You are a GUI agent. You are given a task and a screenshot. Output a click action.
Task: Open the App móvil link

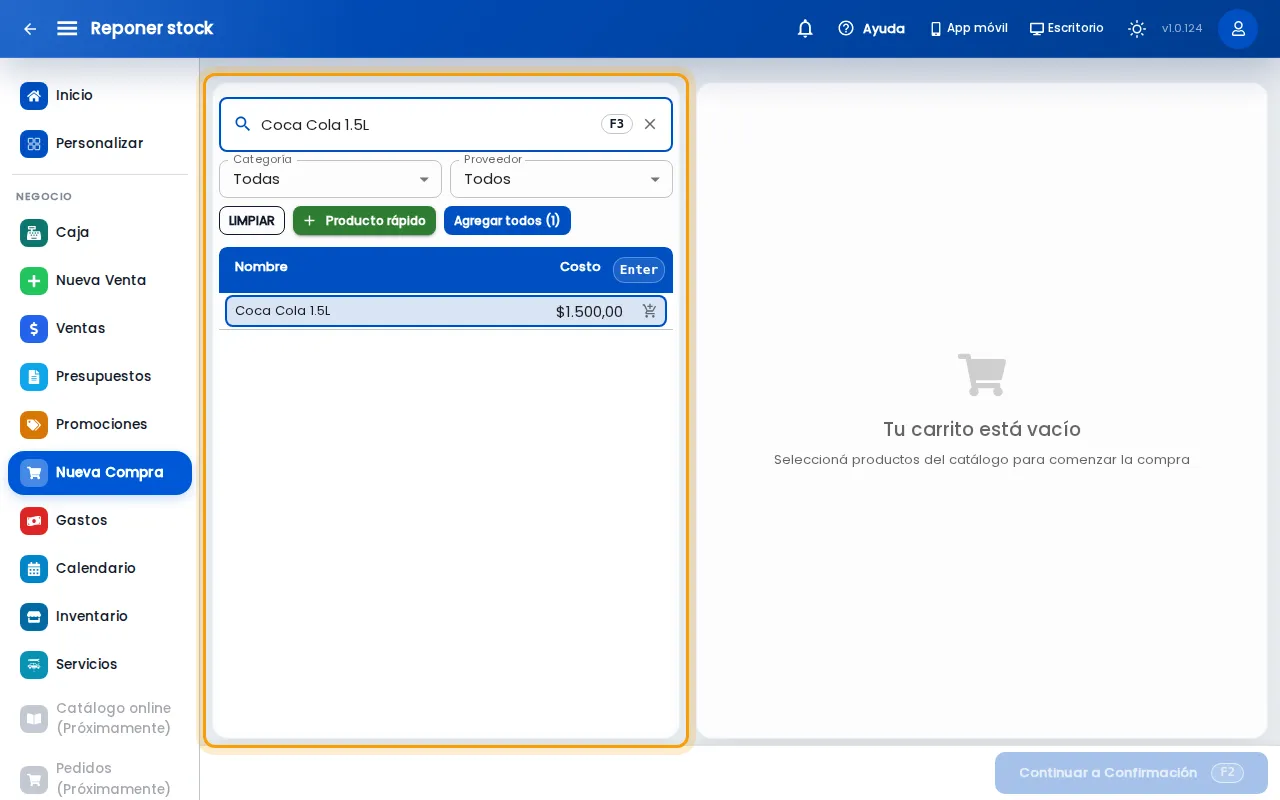pos(969,29)
